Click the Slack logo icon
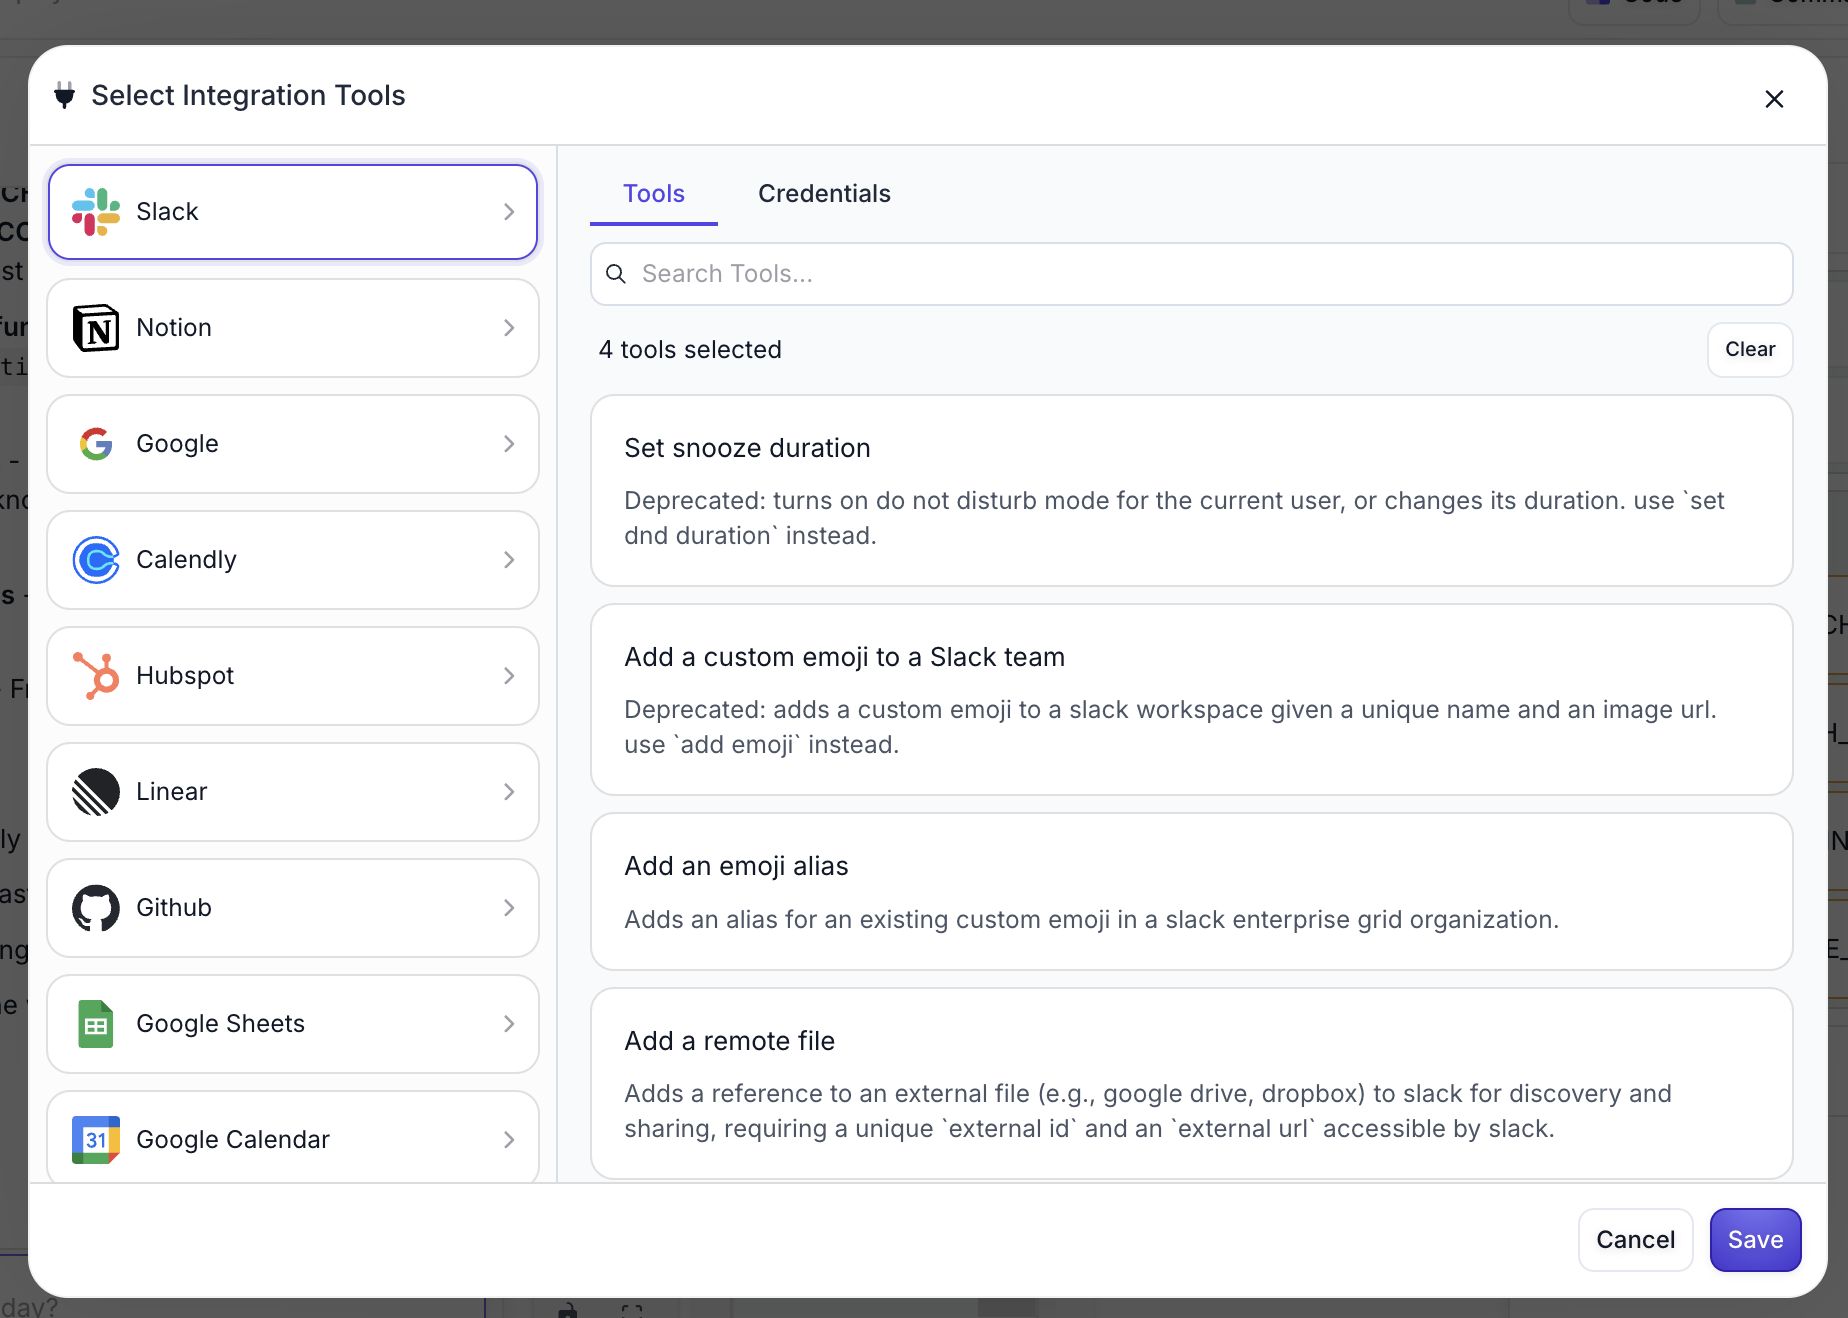This screenshot has width=1848, height=1318. pyautogui.click(x=96, y=212)
